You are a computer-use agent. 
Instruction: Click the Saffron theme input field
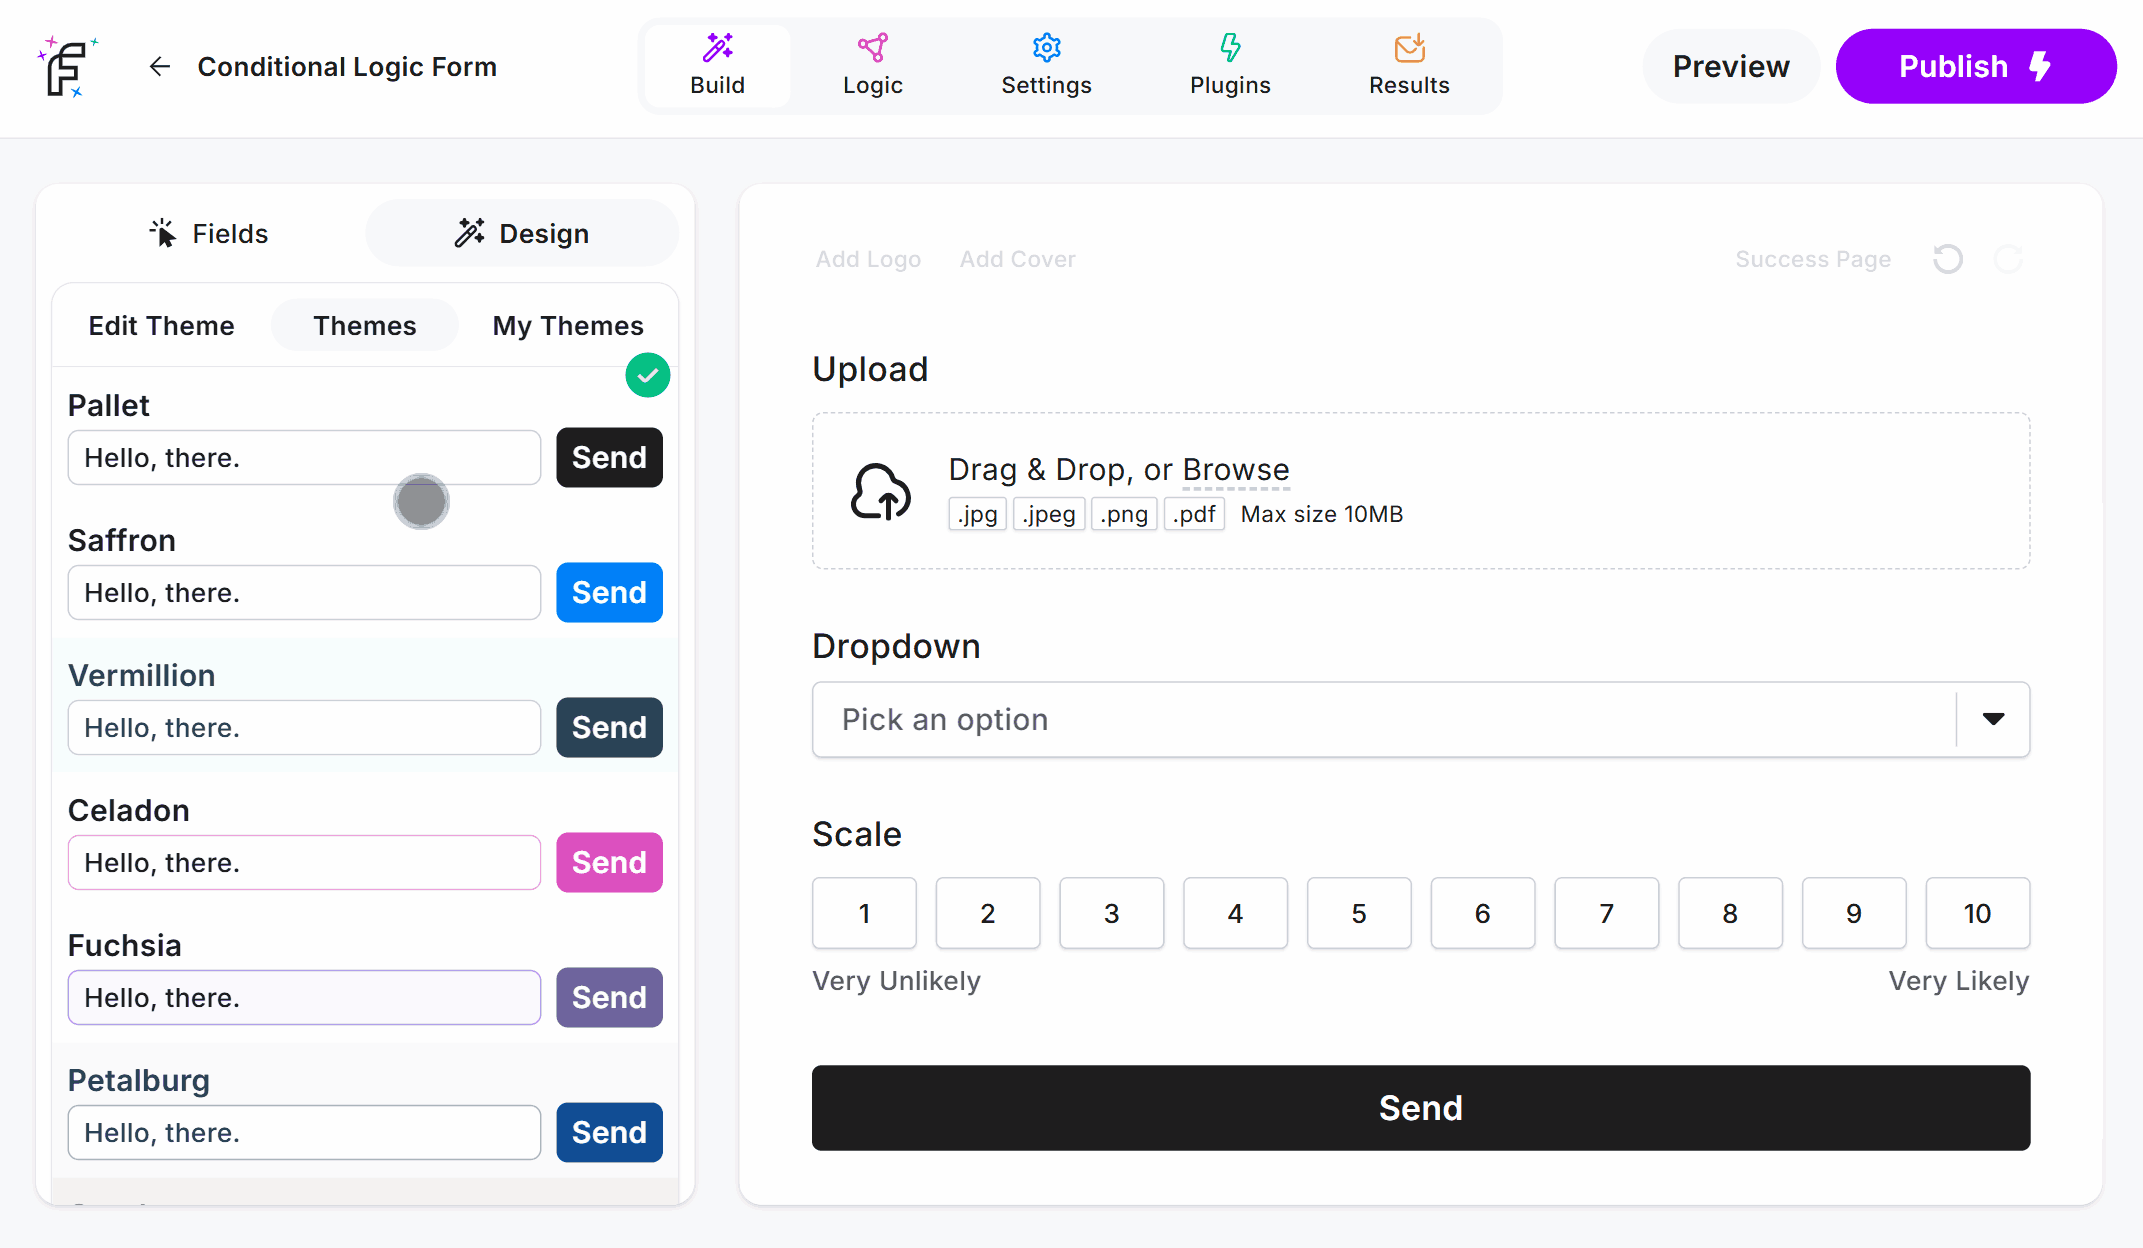coord(304,593)
